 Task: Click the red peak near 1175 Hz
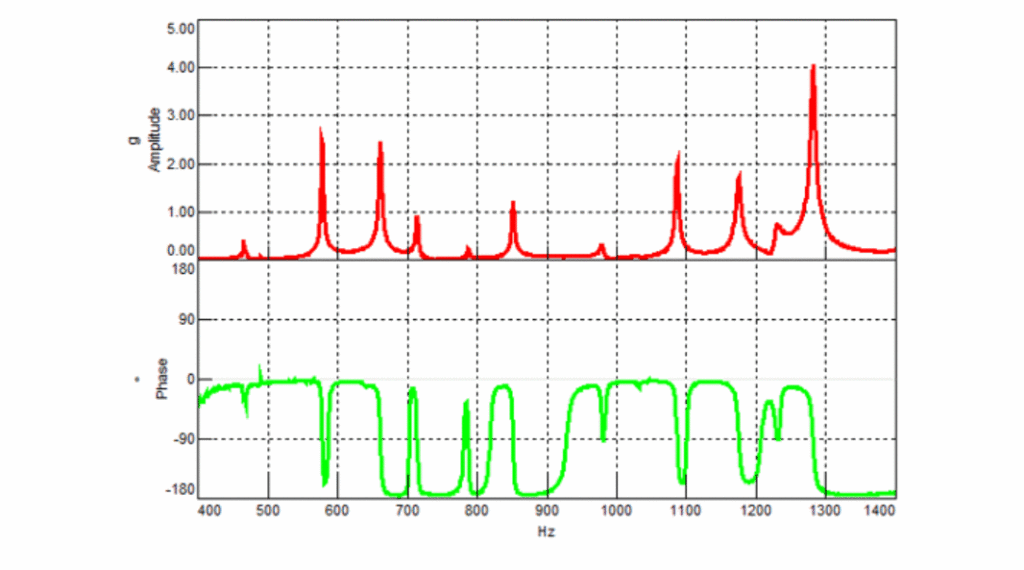point(739,177)
